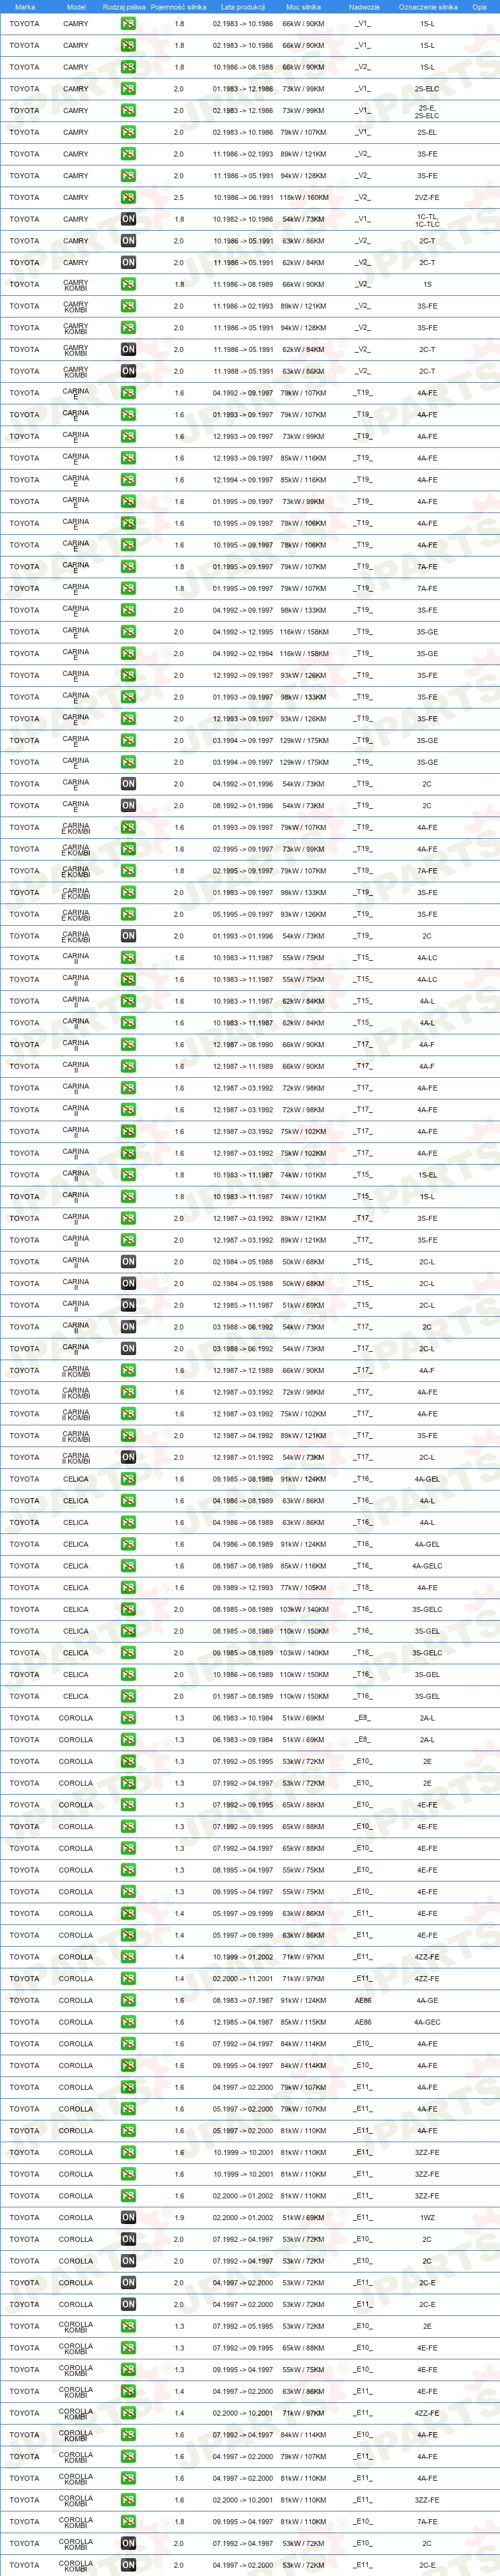Screen dimensions: 500x2576
Task: Click petrol icon in Corolla Kombi 7A-FE row
Action: click(128, 2522)
